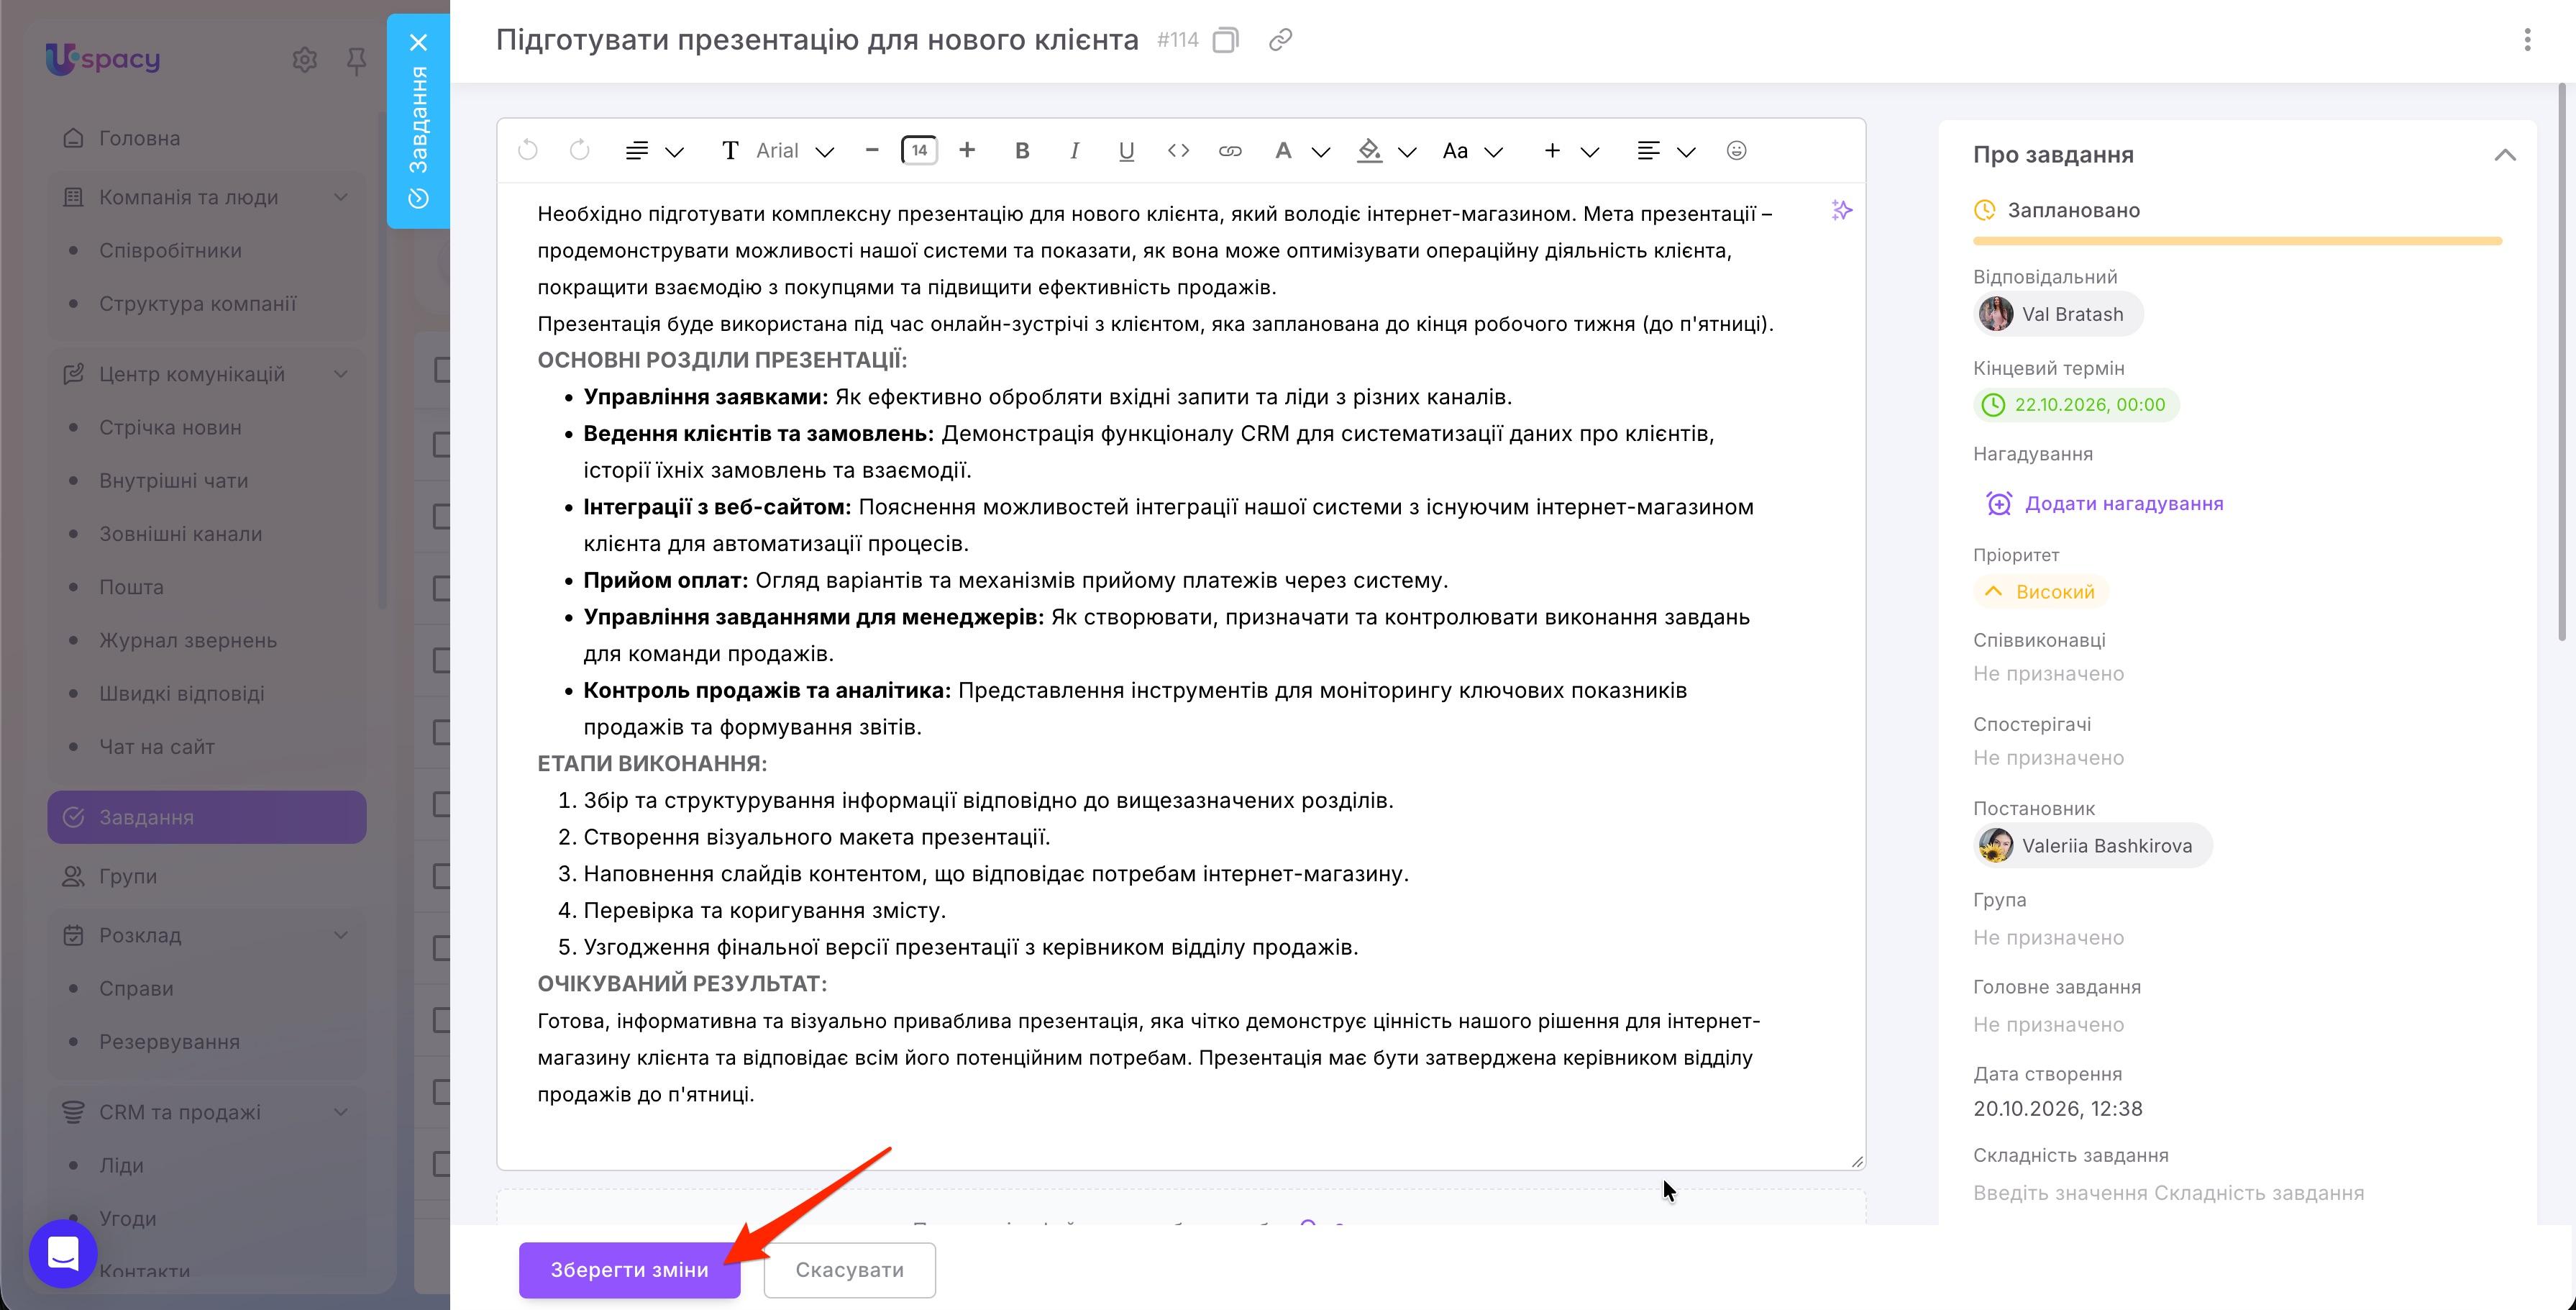Screen dimensions: 2576x1310
Task: Insert code block via the brackets icon
Action: pyautogui.click(x=1178, y=150)
